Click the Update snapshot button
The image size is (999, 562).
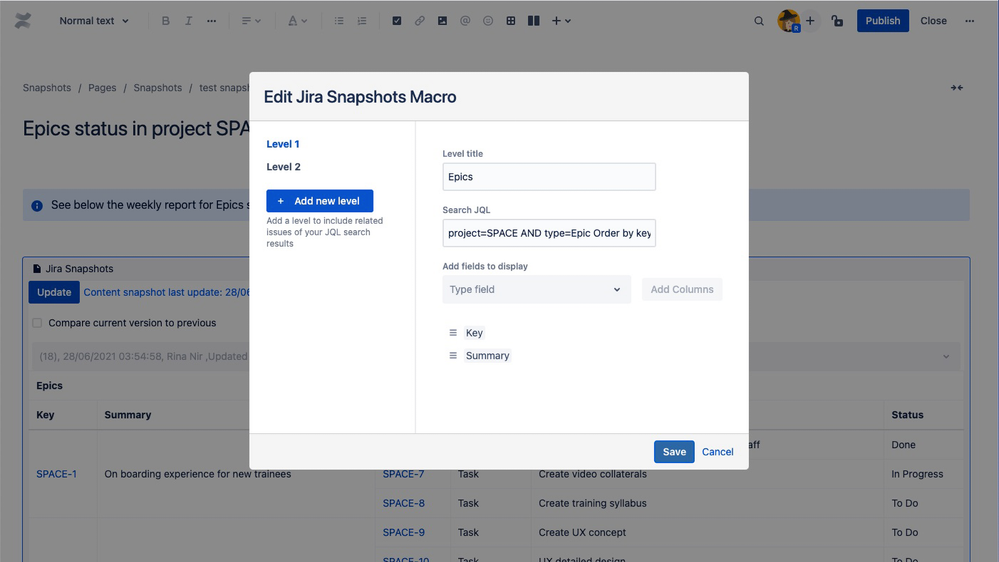pos(54,292)
